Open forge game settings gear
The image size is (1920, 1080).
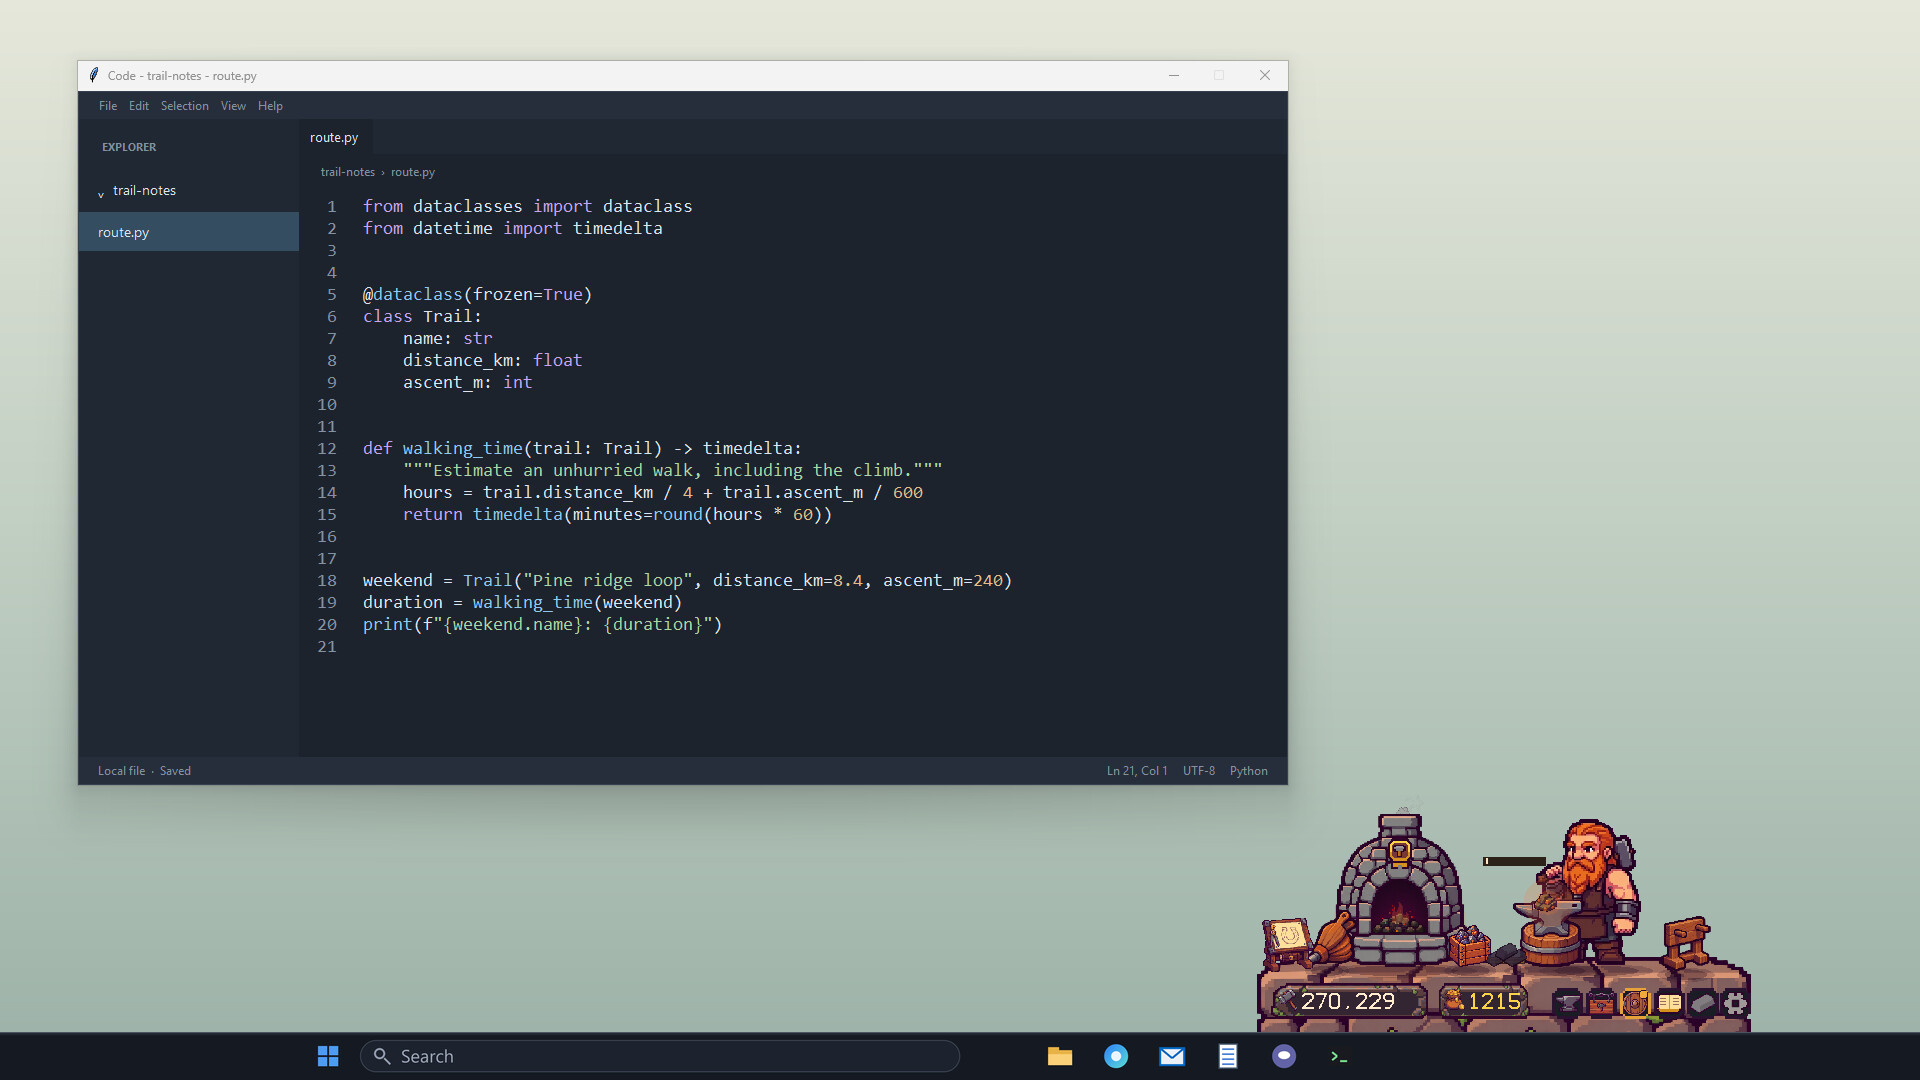point(1735,1002)
